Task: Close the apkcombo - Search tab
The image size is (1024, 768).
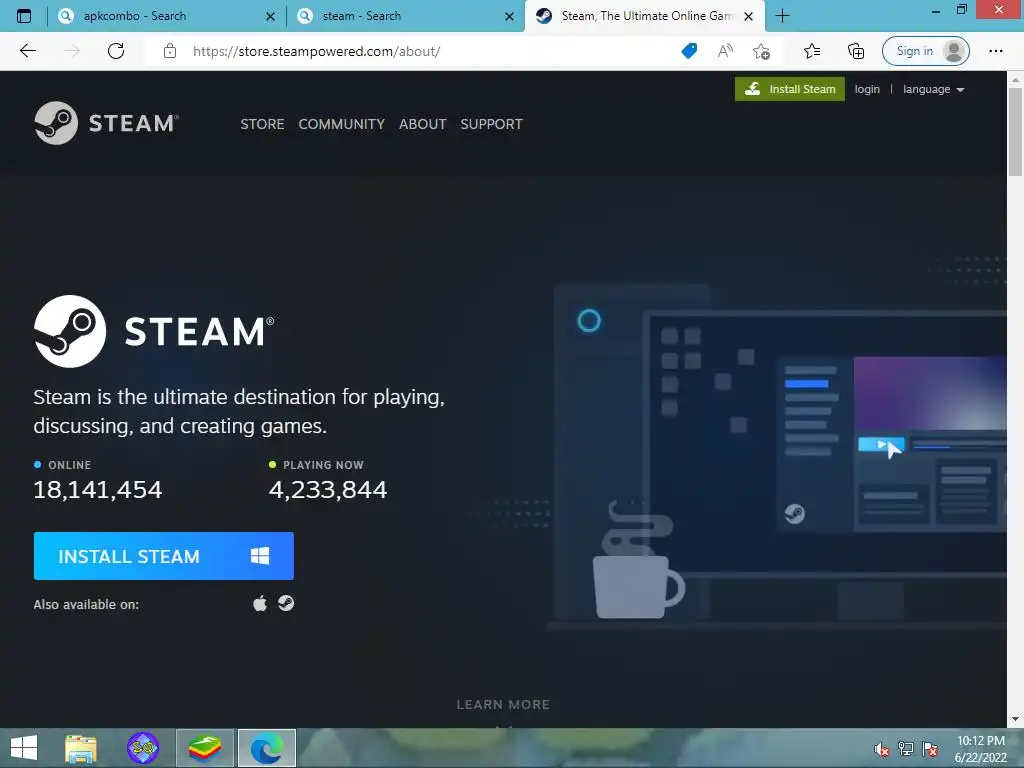Action: pyautogui.click(x=270, y=16)
